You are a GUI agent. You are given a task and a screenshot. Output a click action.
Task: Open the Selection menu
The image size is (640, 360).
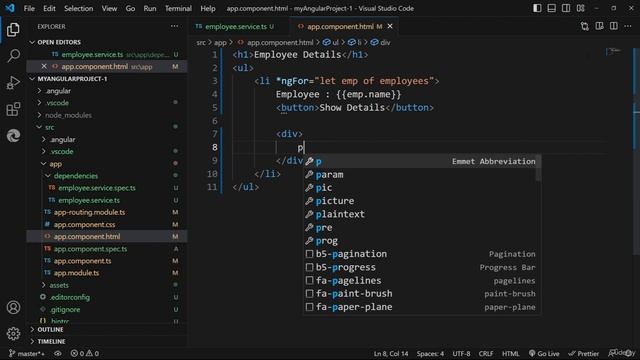click(78, 8)
